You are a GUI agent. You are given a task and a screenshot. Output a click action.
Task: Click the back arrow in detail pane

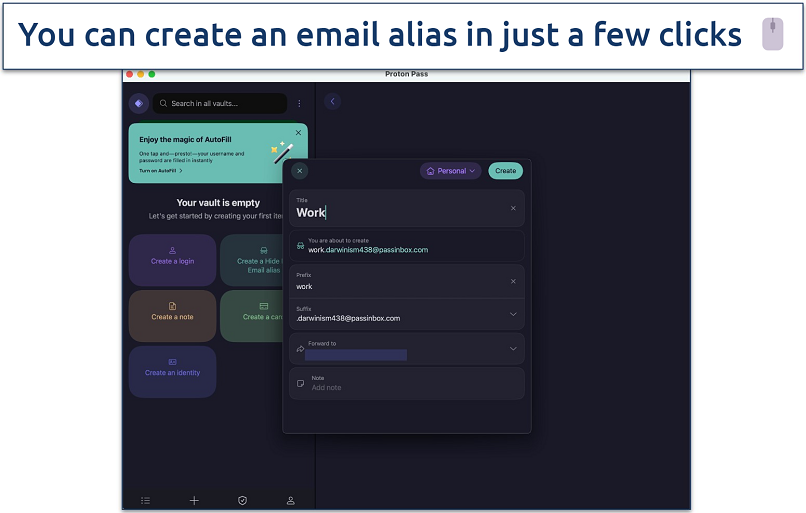[x=333, y=102]
